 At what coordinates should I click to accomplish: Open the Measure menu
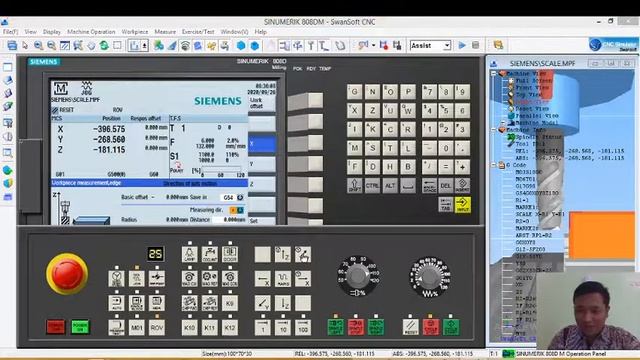(x=165, y=31)
